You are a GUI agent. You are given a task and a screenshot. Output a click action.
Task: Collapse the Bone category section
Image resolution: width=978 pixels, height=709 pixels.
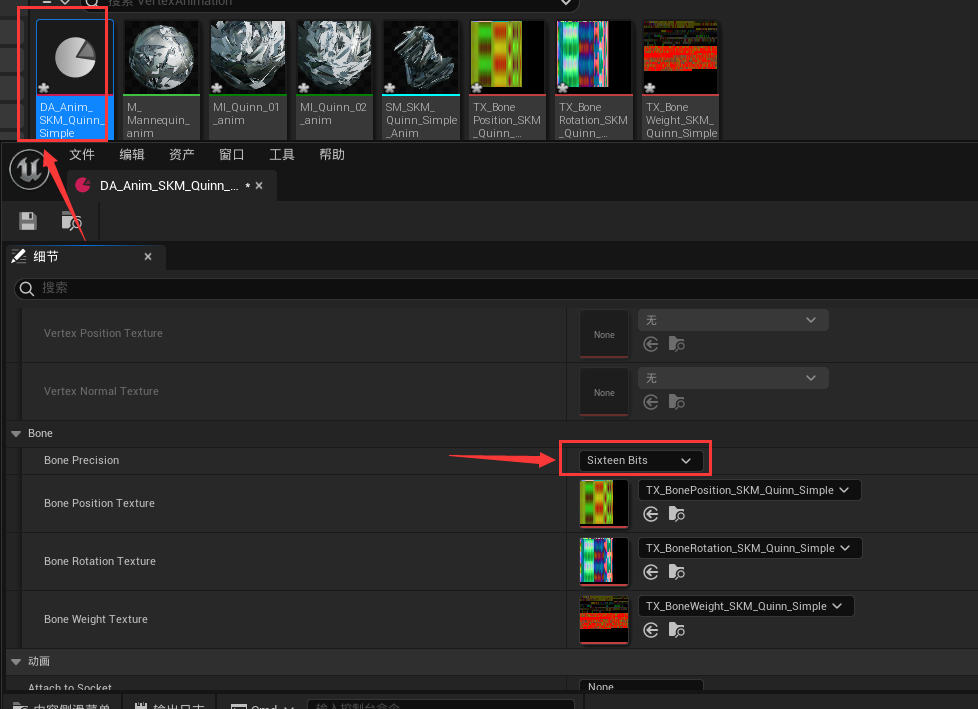click(x=16, y=433)
